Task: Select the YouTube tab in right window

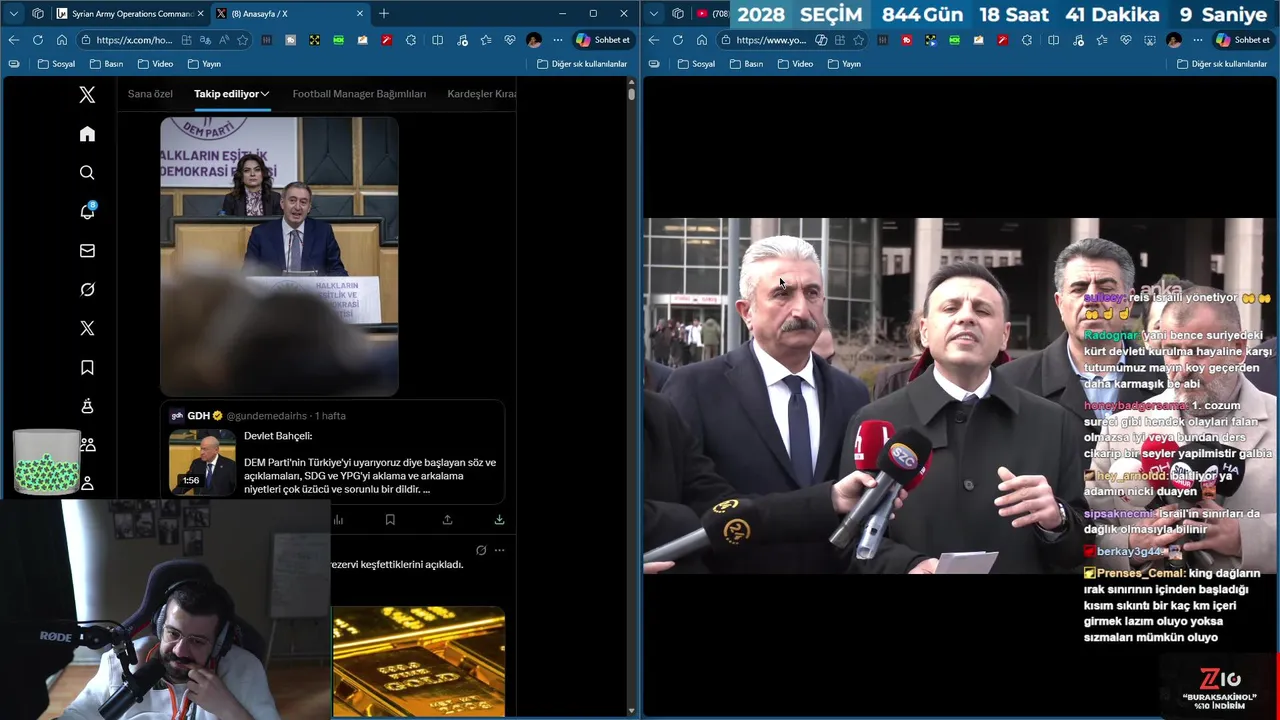Action: click(x=712, y=14)
